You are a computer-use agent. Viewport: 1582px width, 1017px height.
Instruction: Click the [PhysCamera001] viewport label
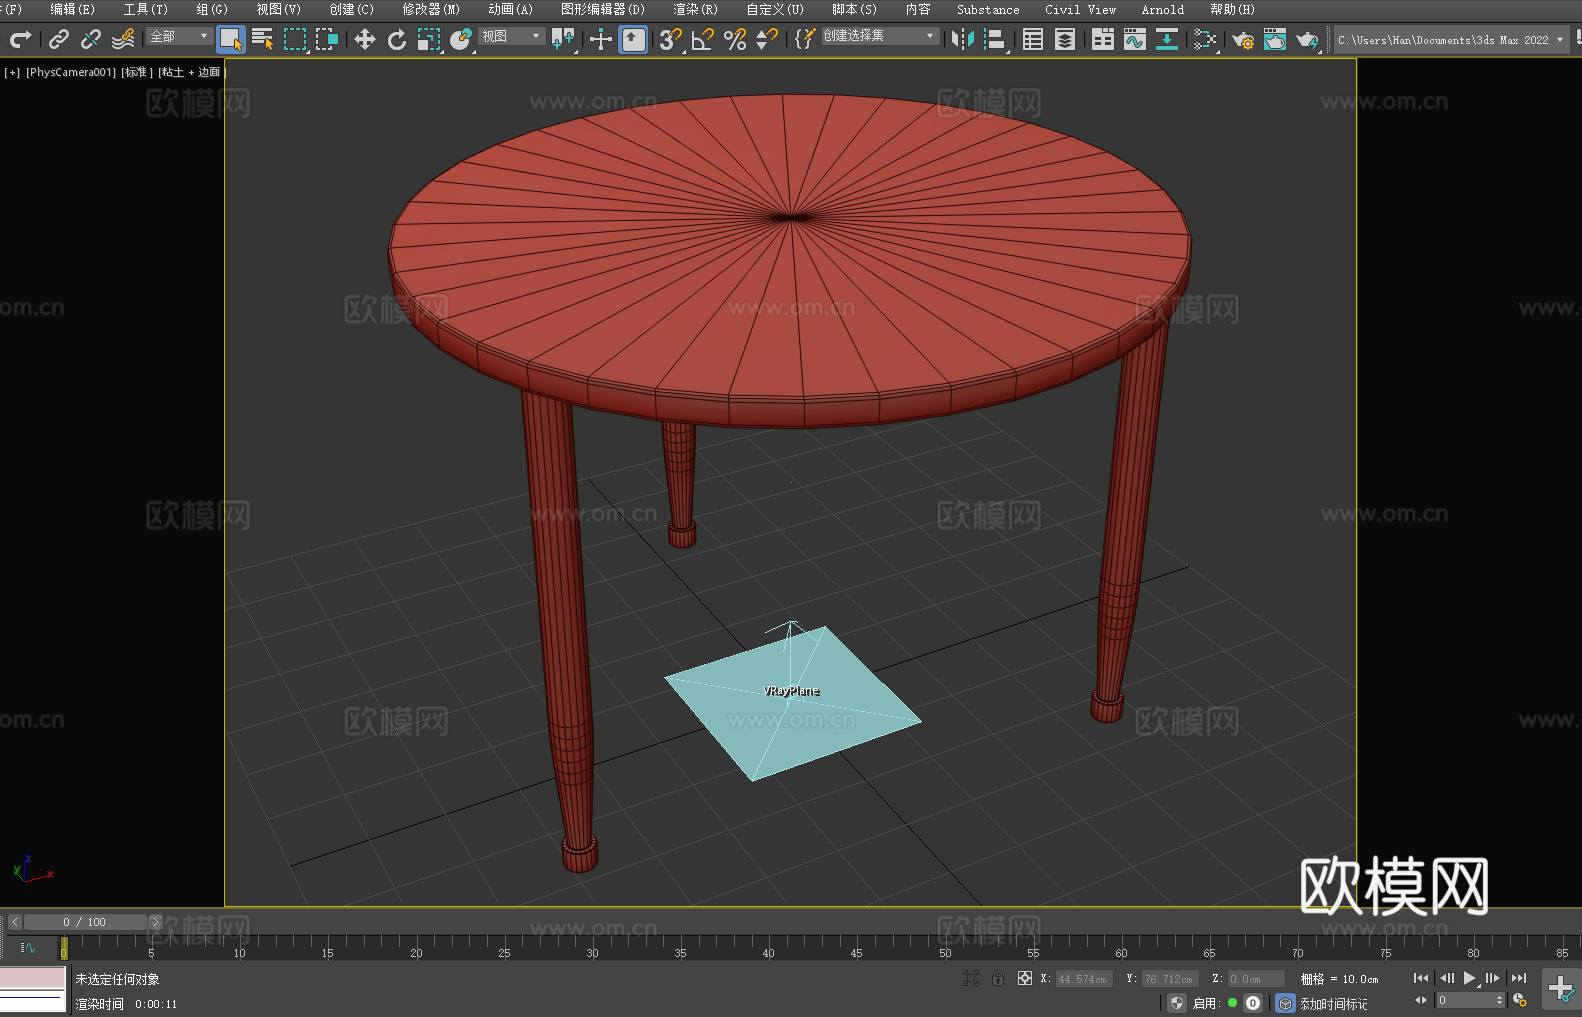point(71,73)
